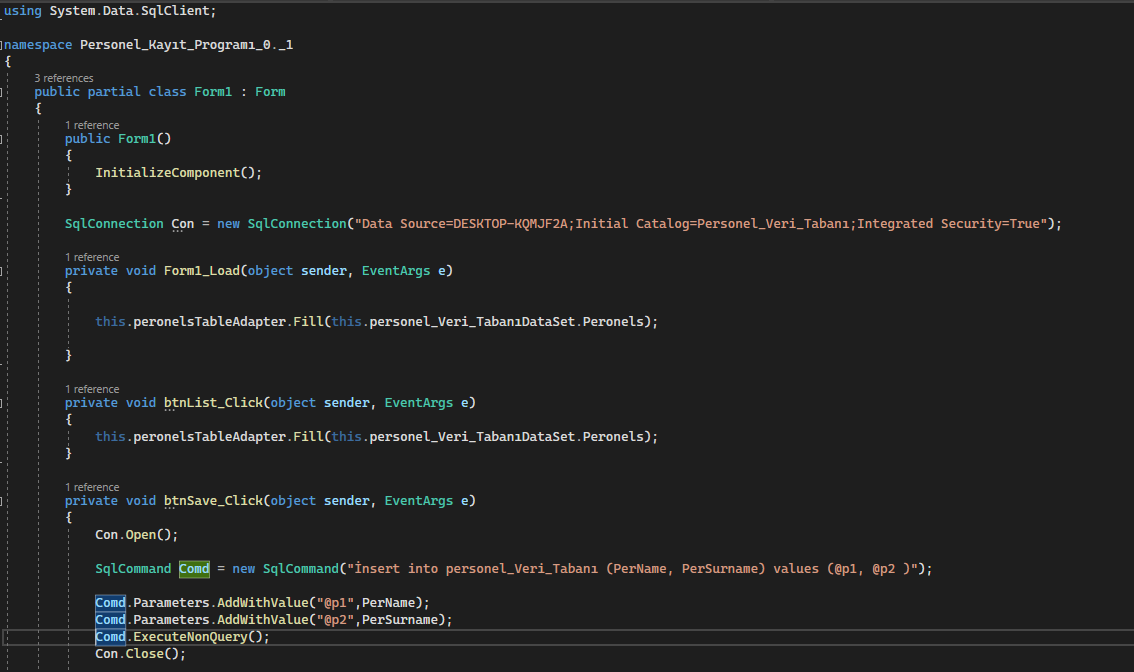Open '1 reference' lens above Form1_Load method
The height and width of the screenshot is (672, 1134).
point(92,258)
